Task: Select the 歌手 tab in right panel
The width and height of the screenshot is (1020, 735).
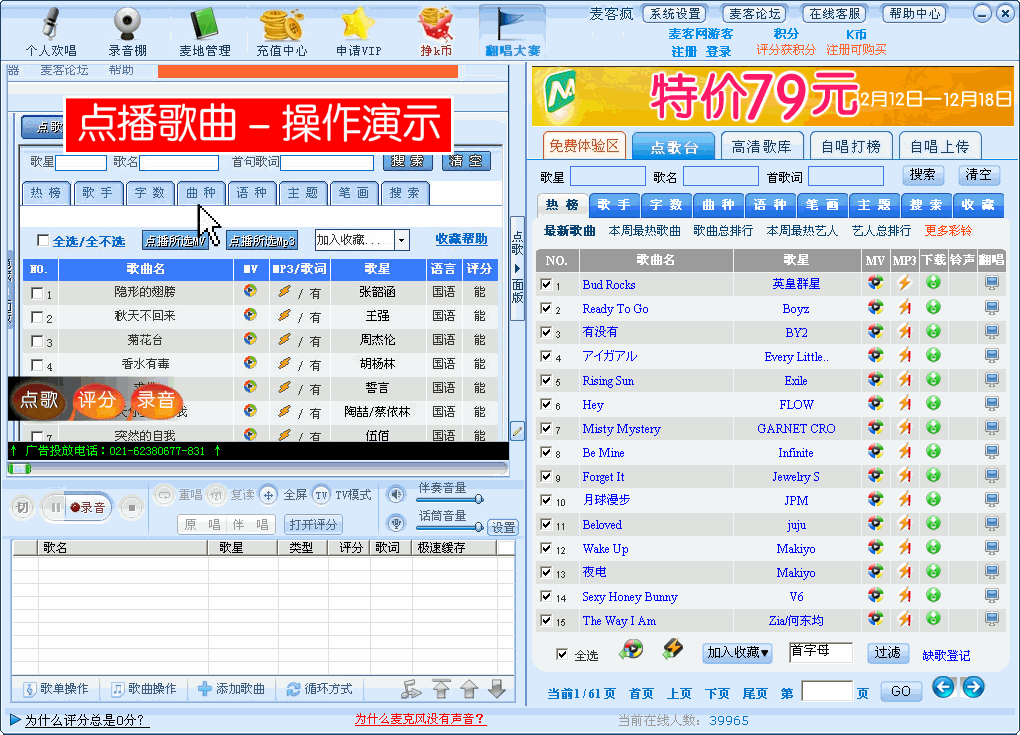Action: 614,204
